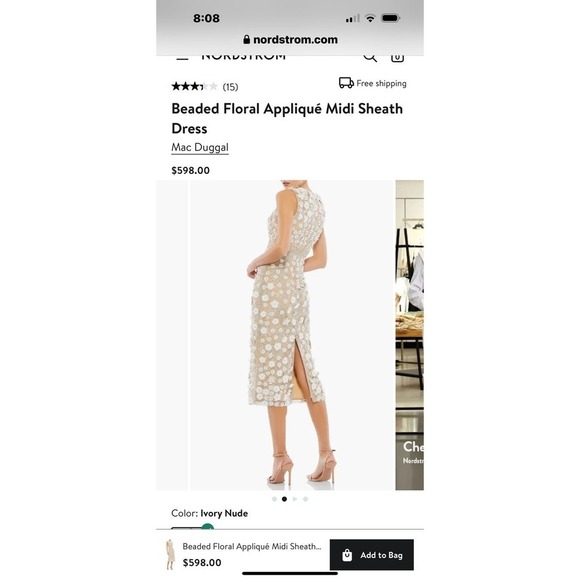Tap the lock icon beside nordstrom.com
580x580 pixels.
247,40
